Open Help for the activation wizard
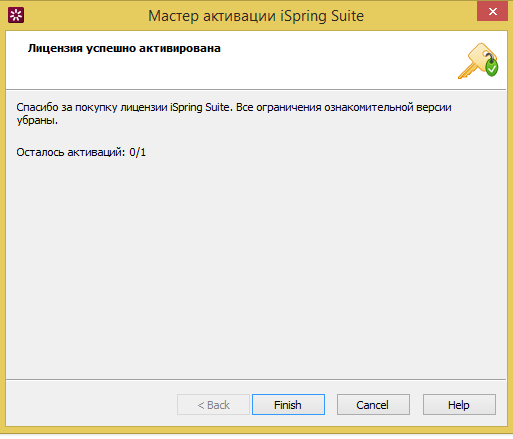 [x=459, y=405]
